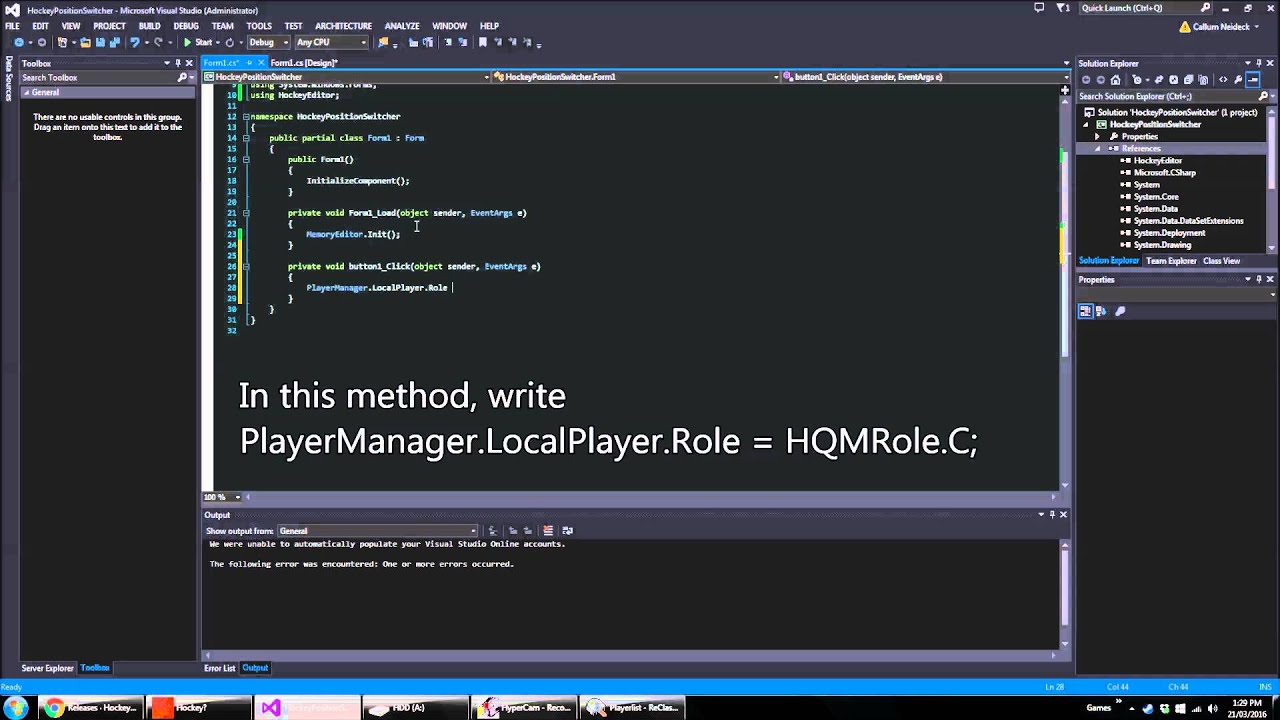
Task: Click the Callum Neideck account name
Action: pyautogui.click(x=1221, y=27)
